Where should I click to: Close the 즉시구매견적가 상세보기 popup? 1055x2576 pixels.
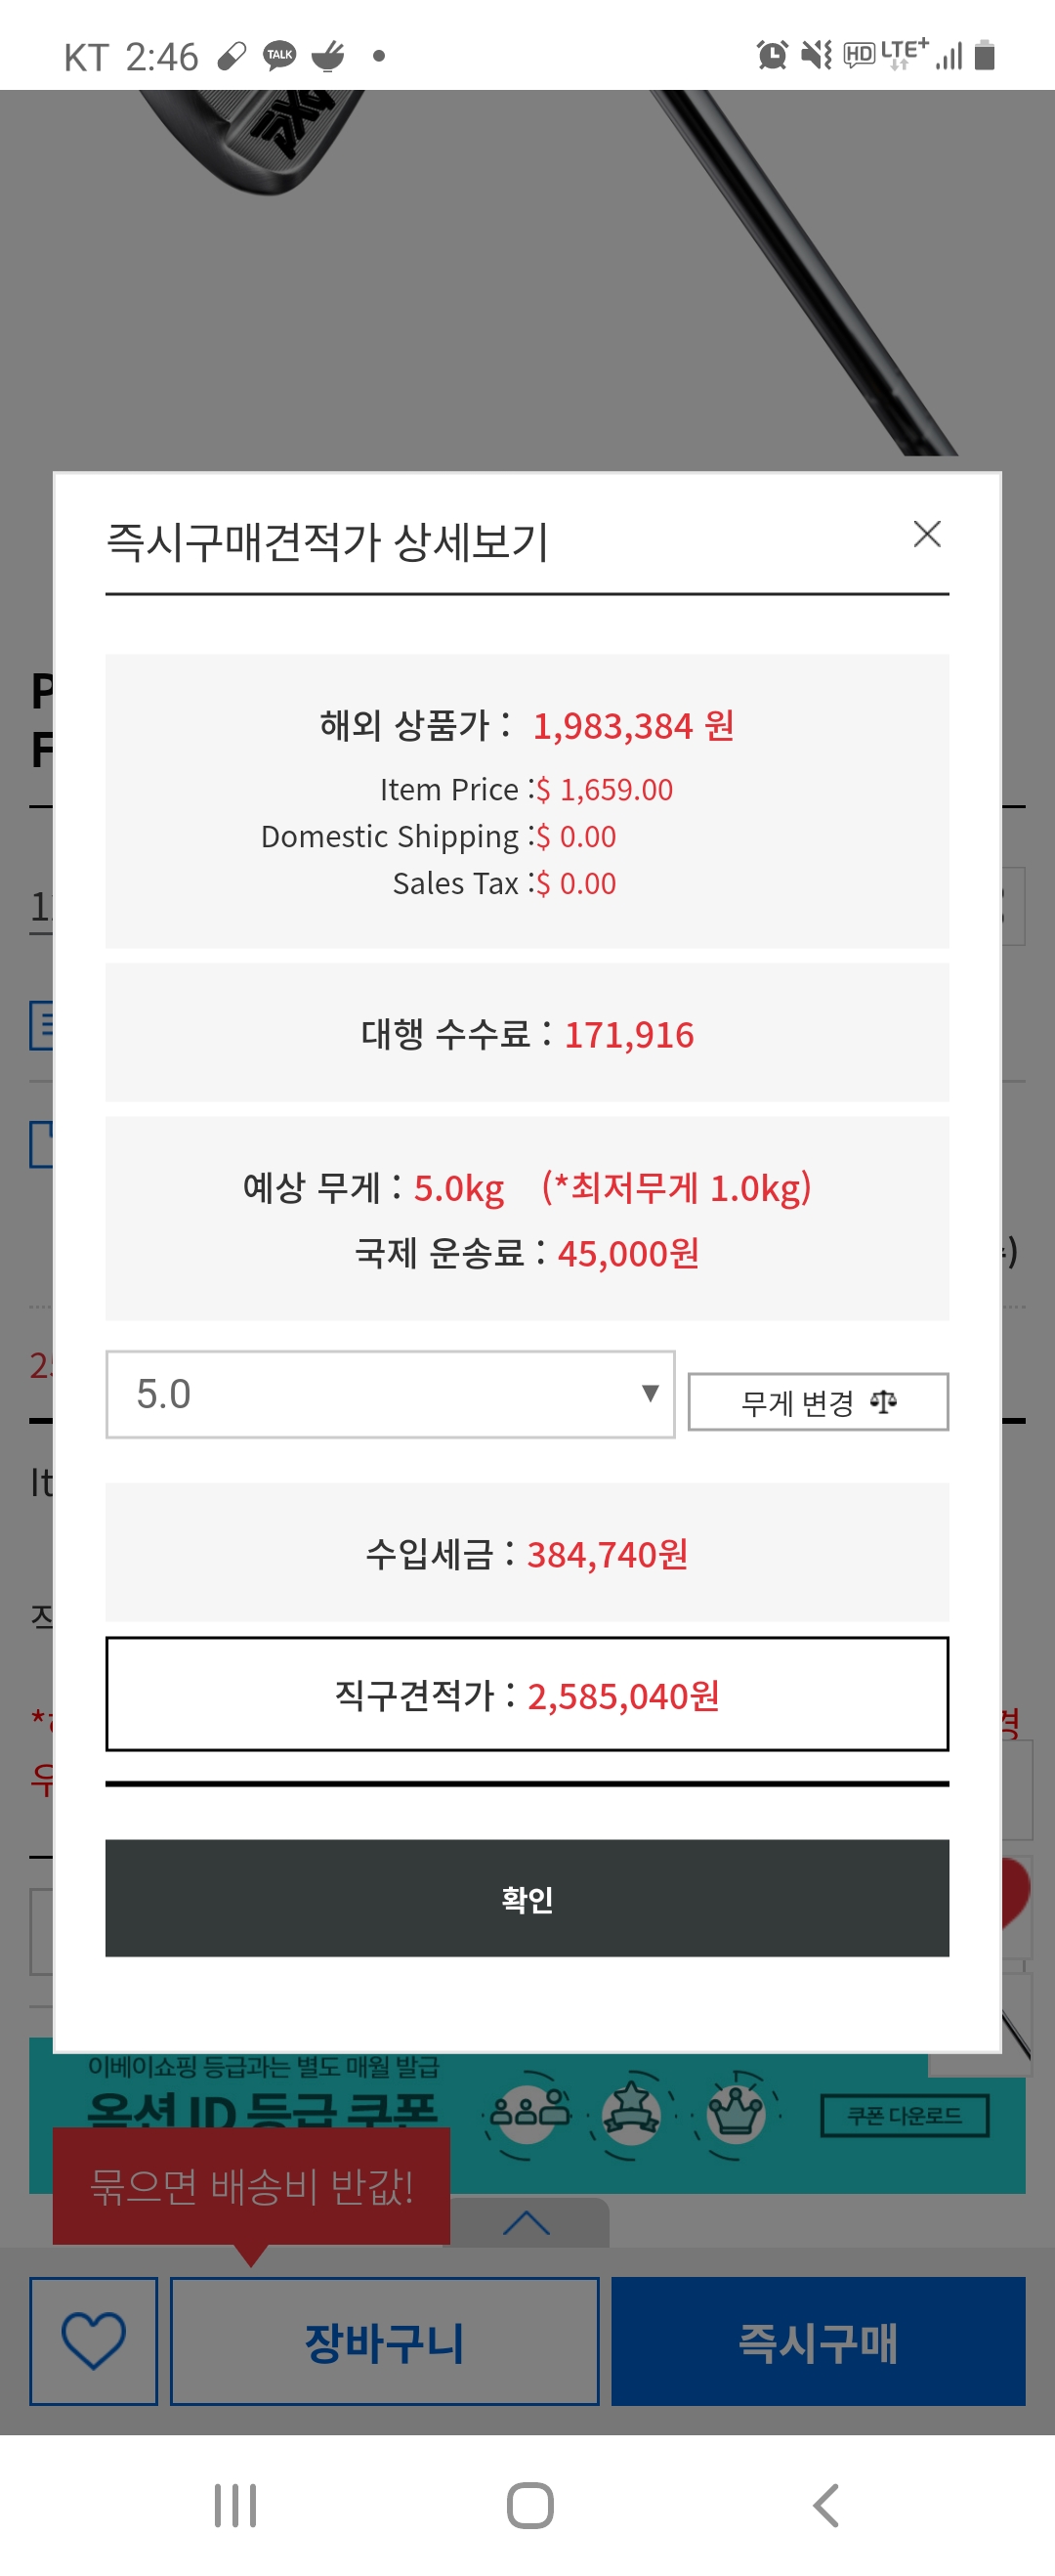point(926,534)
